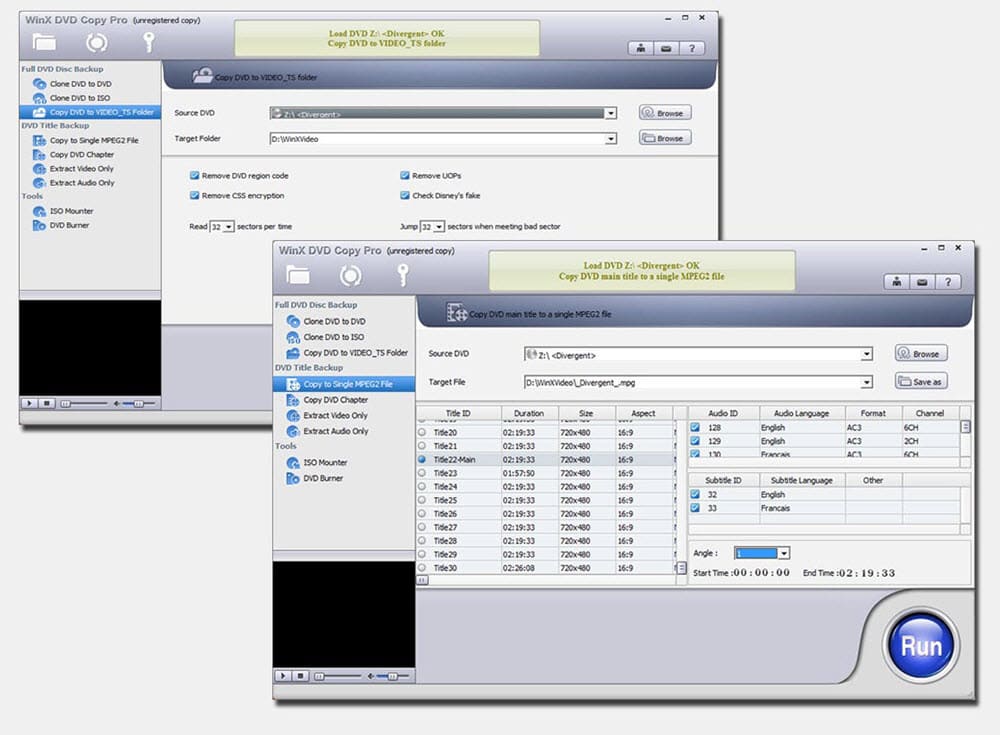Uncheck subtitle 32 English checkbox
1000x735 pixels.
pyautogui.click(x=695, y=494)
